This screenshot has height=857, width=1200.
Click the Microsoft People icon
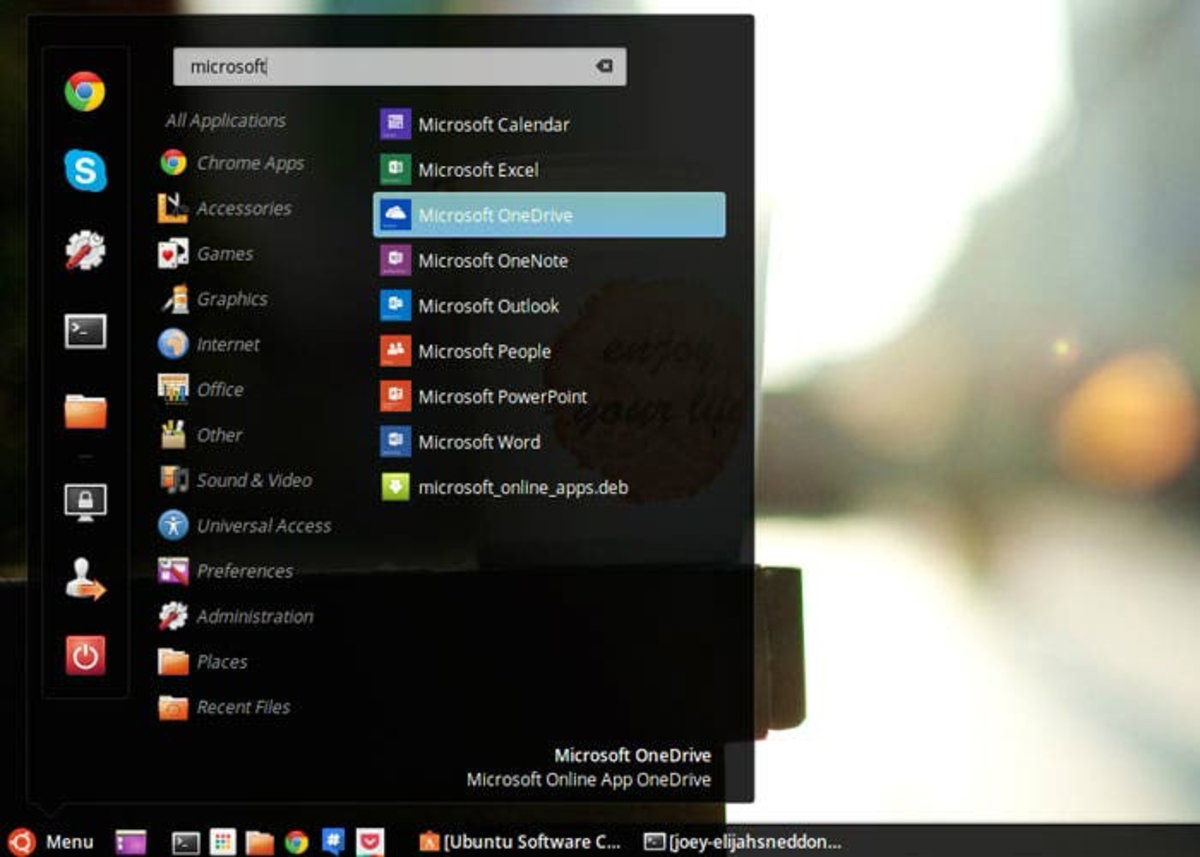pyautogui.click(x=396, y=351)
